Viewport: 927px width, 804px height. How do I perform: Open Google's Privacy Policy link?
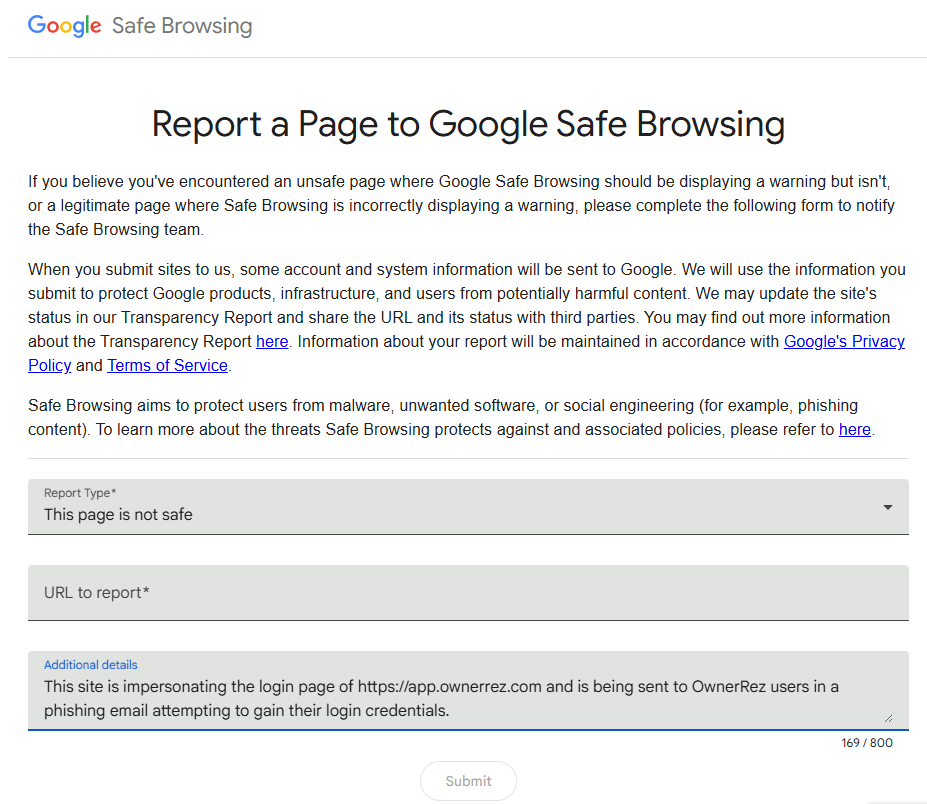pos(844,342)
